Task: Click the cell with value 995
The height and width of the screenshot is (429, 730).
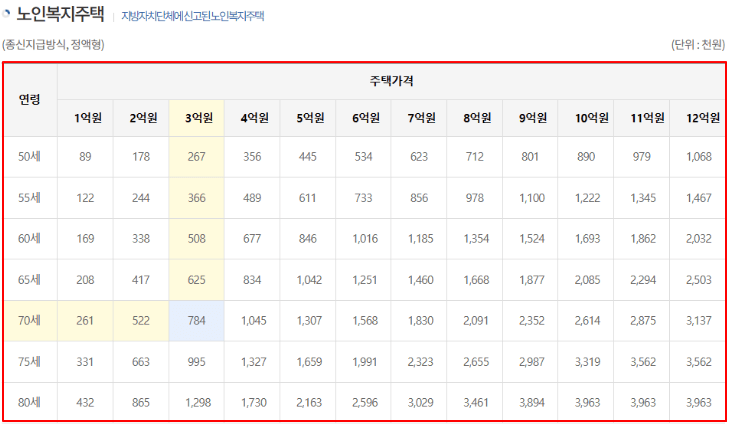Action: 196,362
